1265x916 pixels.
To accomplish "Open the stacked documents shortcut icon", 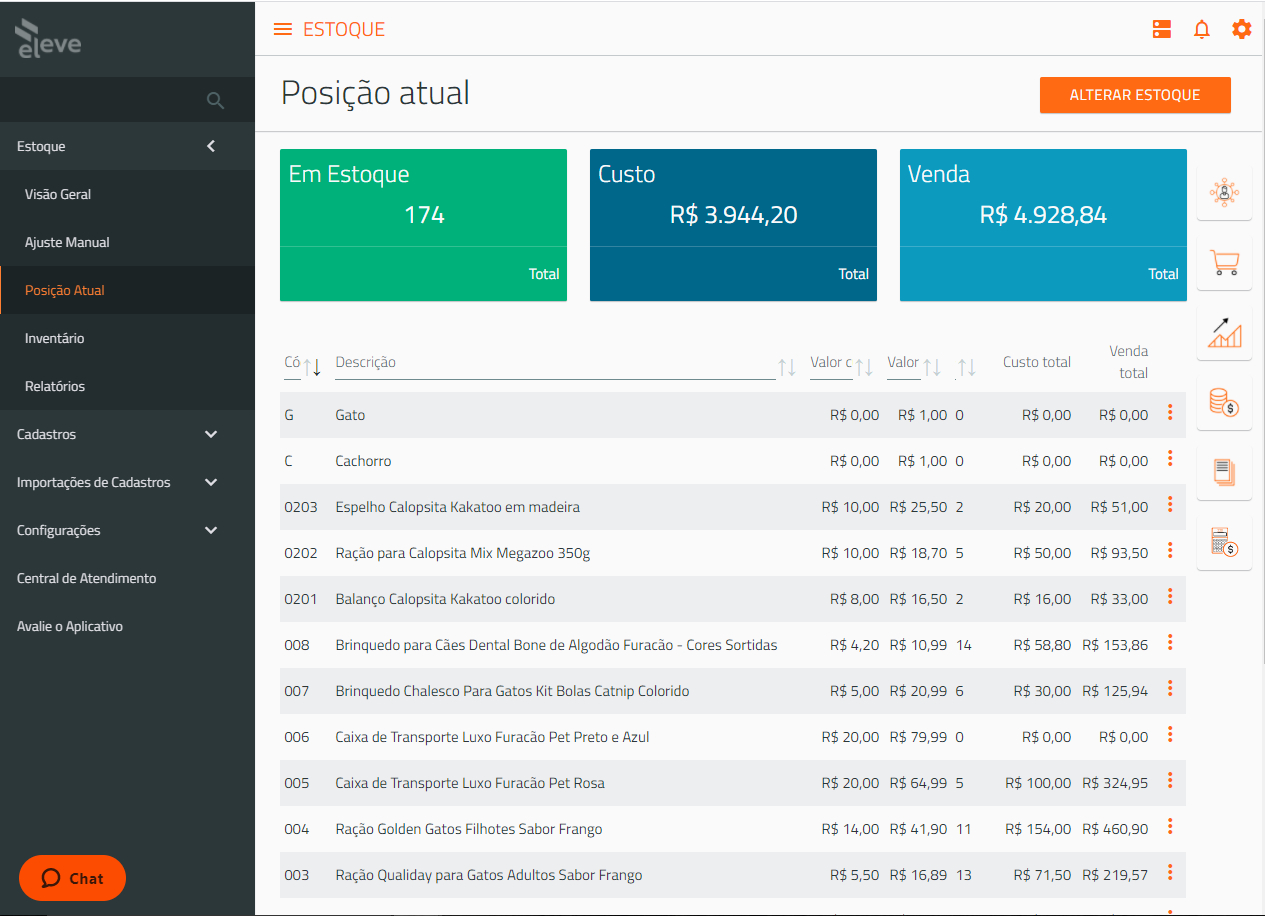I will [x=1224, y=473].
